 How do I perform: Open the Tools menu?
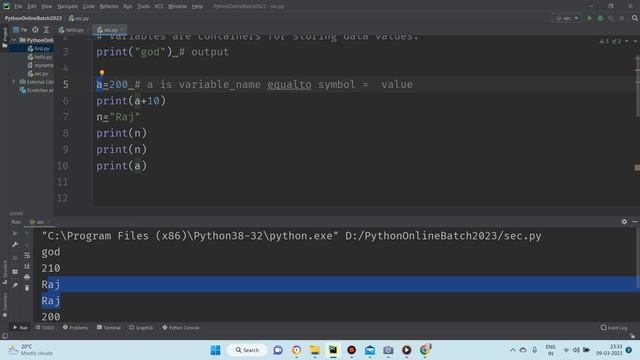tap(143, 7)
